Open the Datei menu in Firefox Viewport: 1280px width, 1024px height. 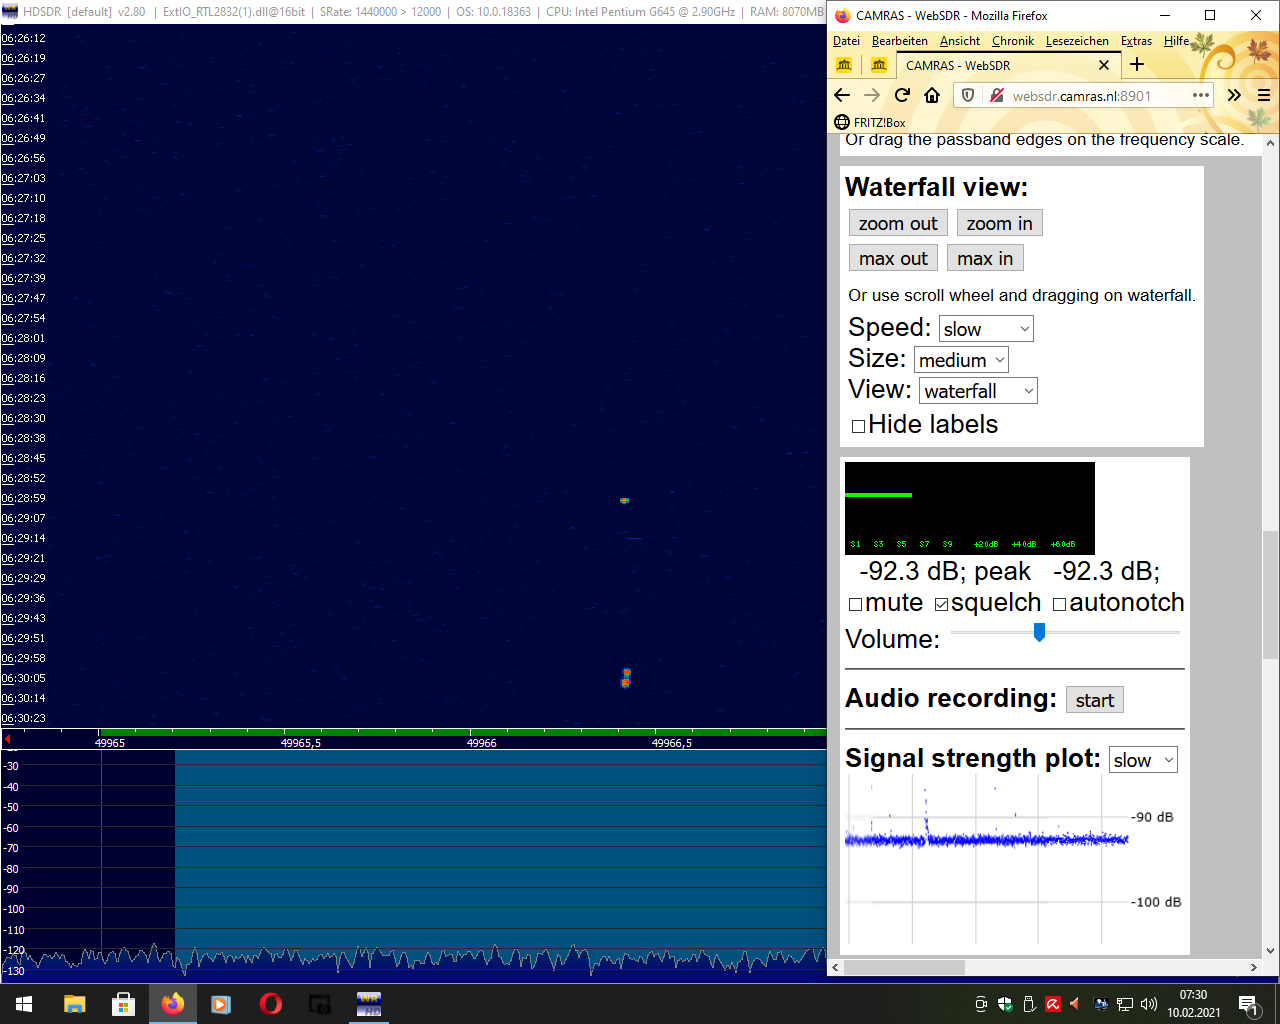[x=846, y=41]
